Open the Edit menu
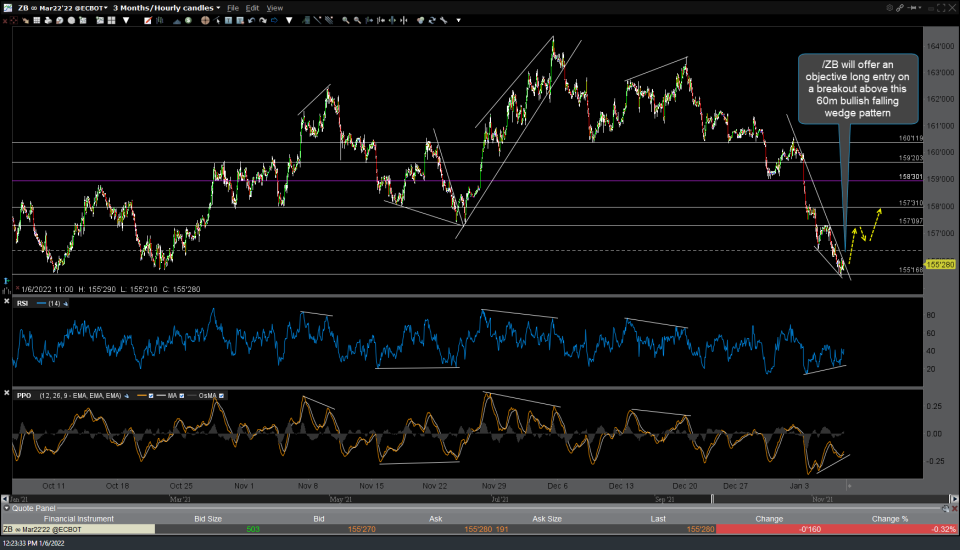Screen dimensions: 960x550 [x=252, y=8]
